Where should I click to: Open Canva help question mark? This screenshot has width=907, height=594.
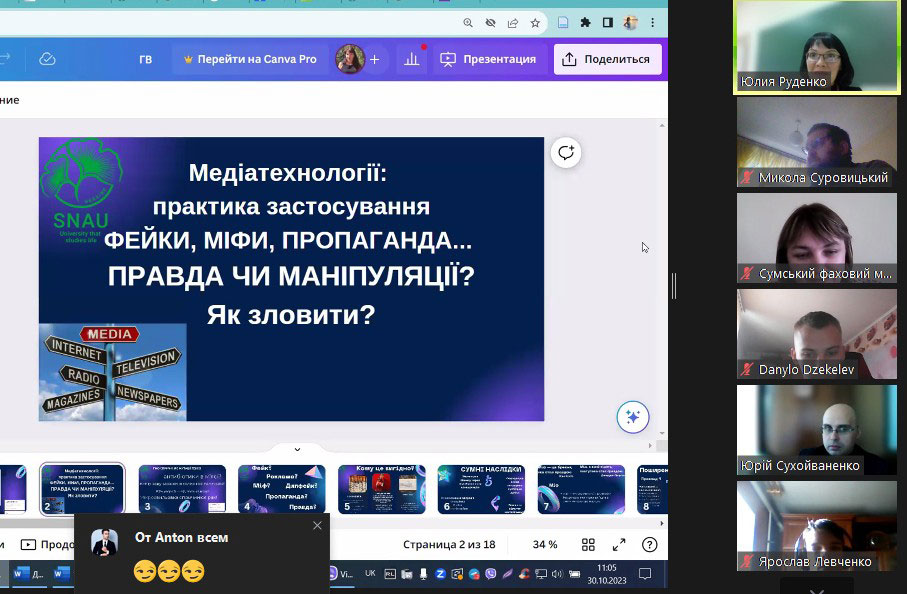650,544
